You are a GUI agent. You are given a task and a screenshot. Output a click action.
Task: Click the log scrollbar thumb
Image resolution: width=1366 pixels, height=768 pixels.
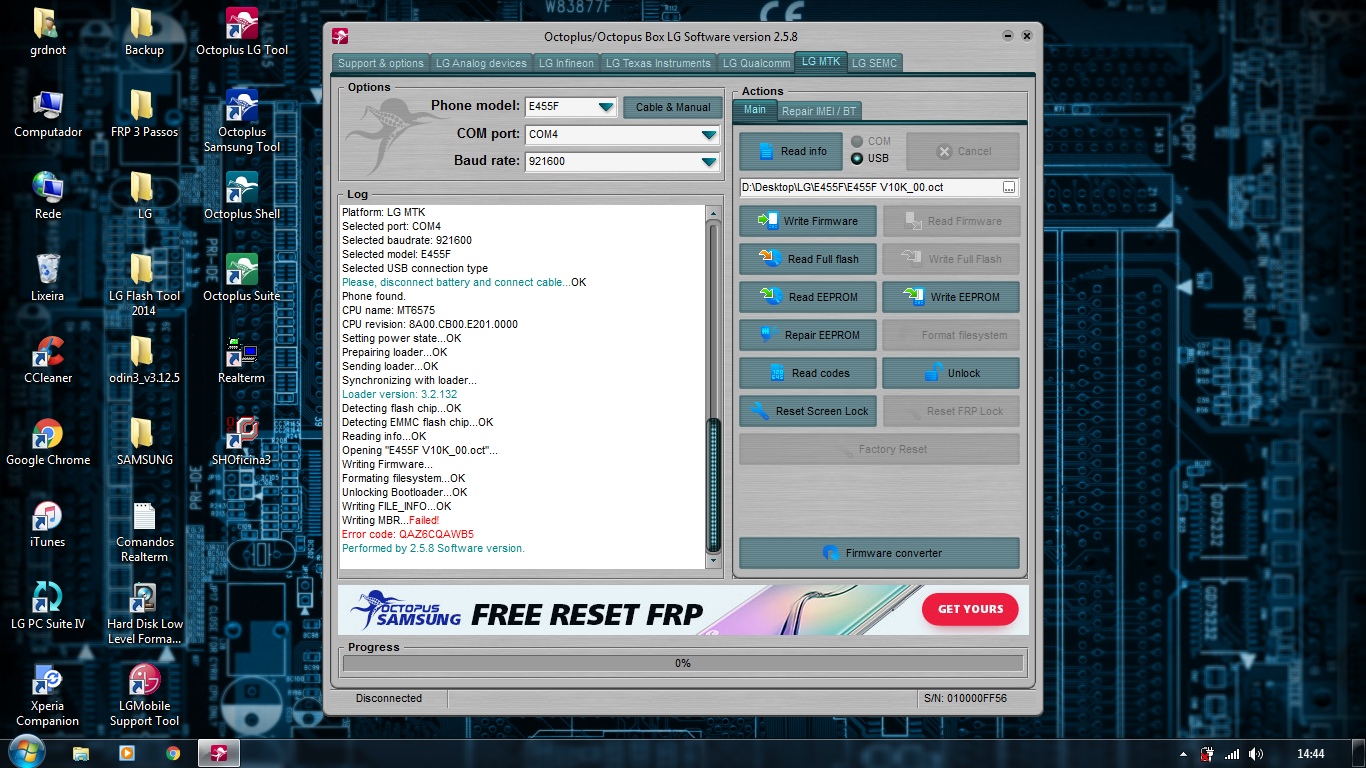[713, 486]
